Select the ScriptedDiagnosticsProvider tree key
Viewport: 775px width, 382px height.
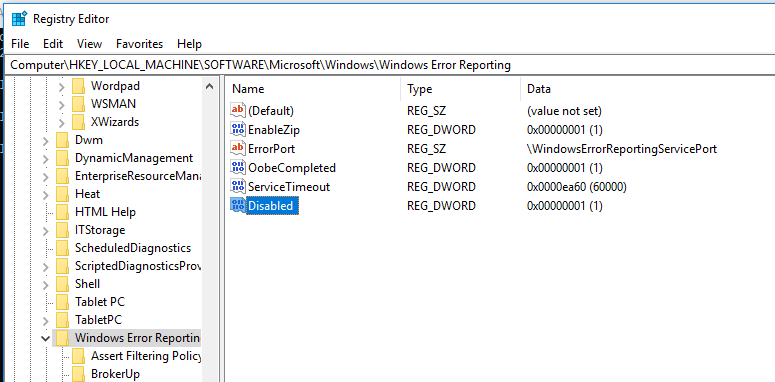(x=137, y=266)
